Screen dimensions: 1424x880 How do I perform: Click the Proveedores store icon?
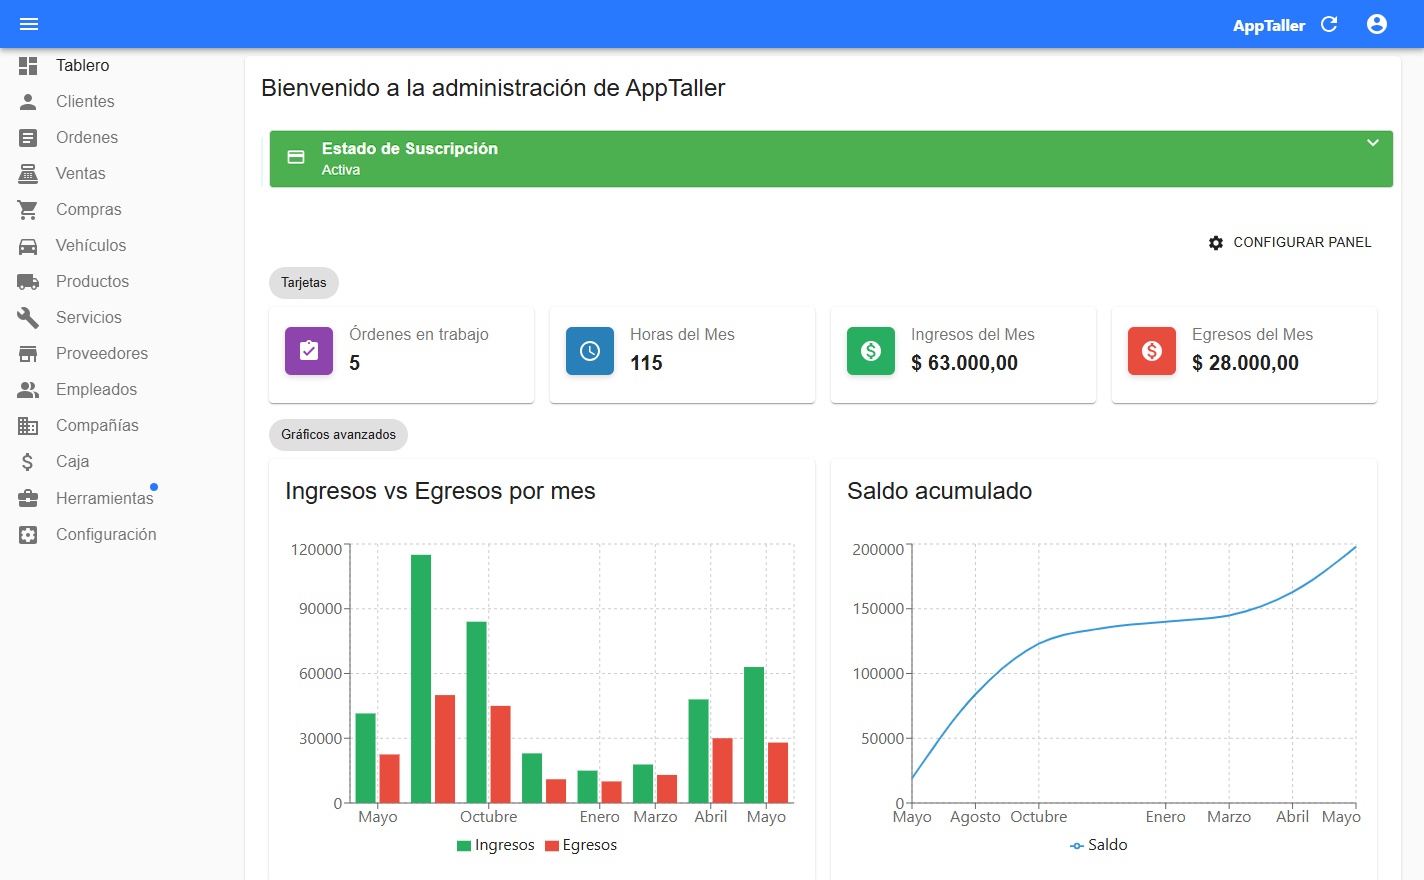(28, 354)
